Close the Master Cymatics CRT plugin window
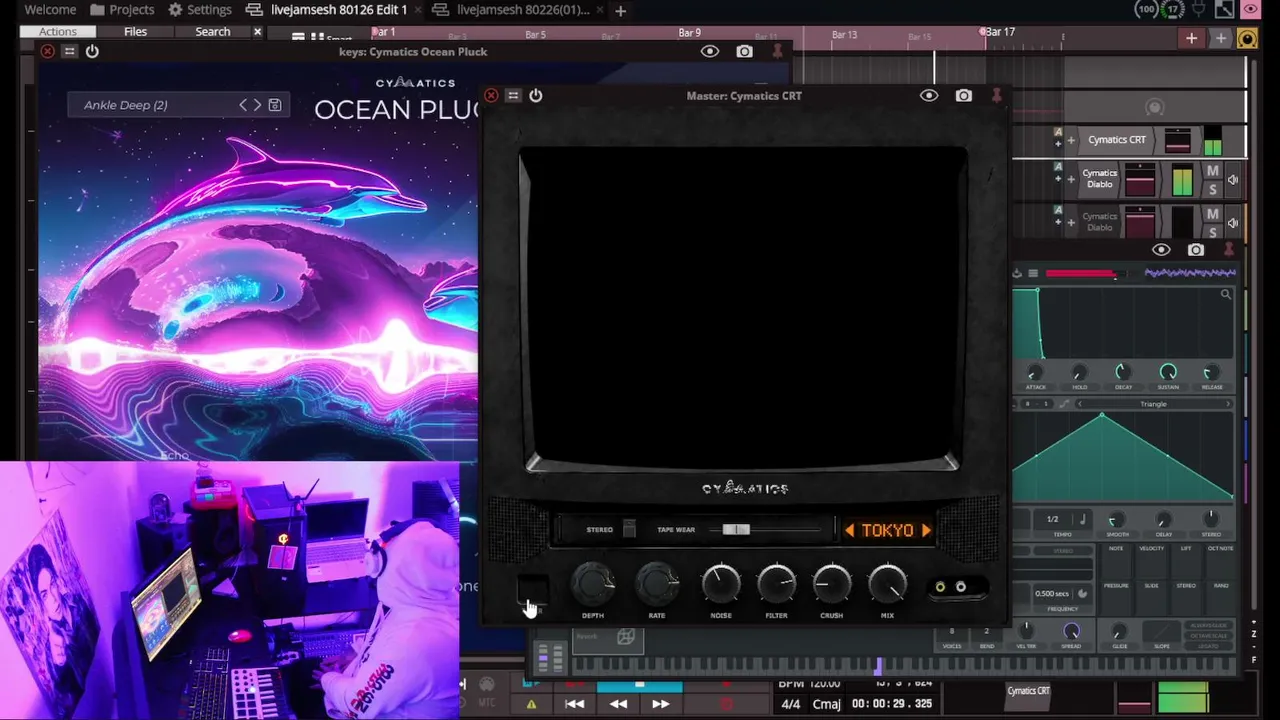 pos(491,96)
